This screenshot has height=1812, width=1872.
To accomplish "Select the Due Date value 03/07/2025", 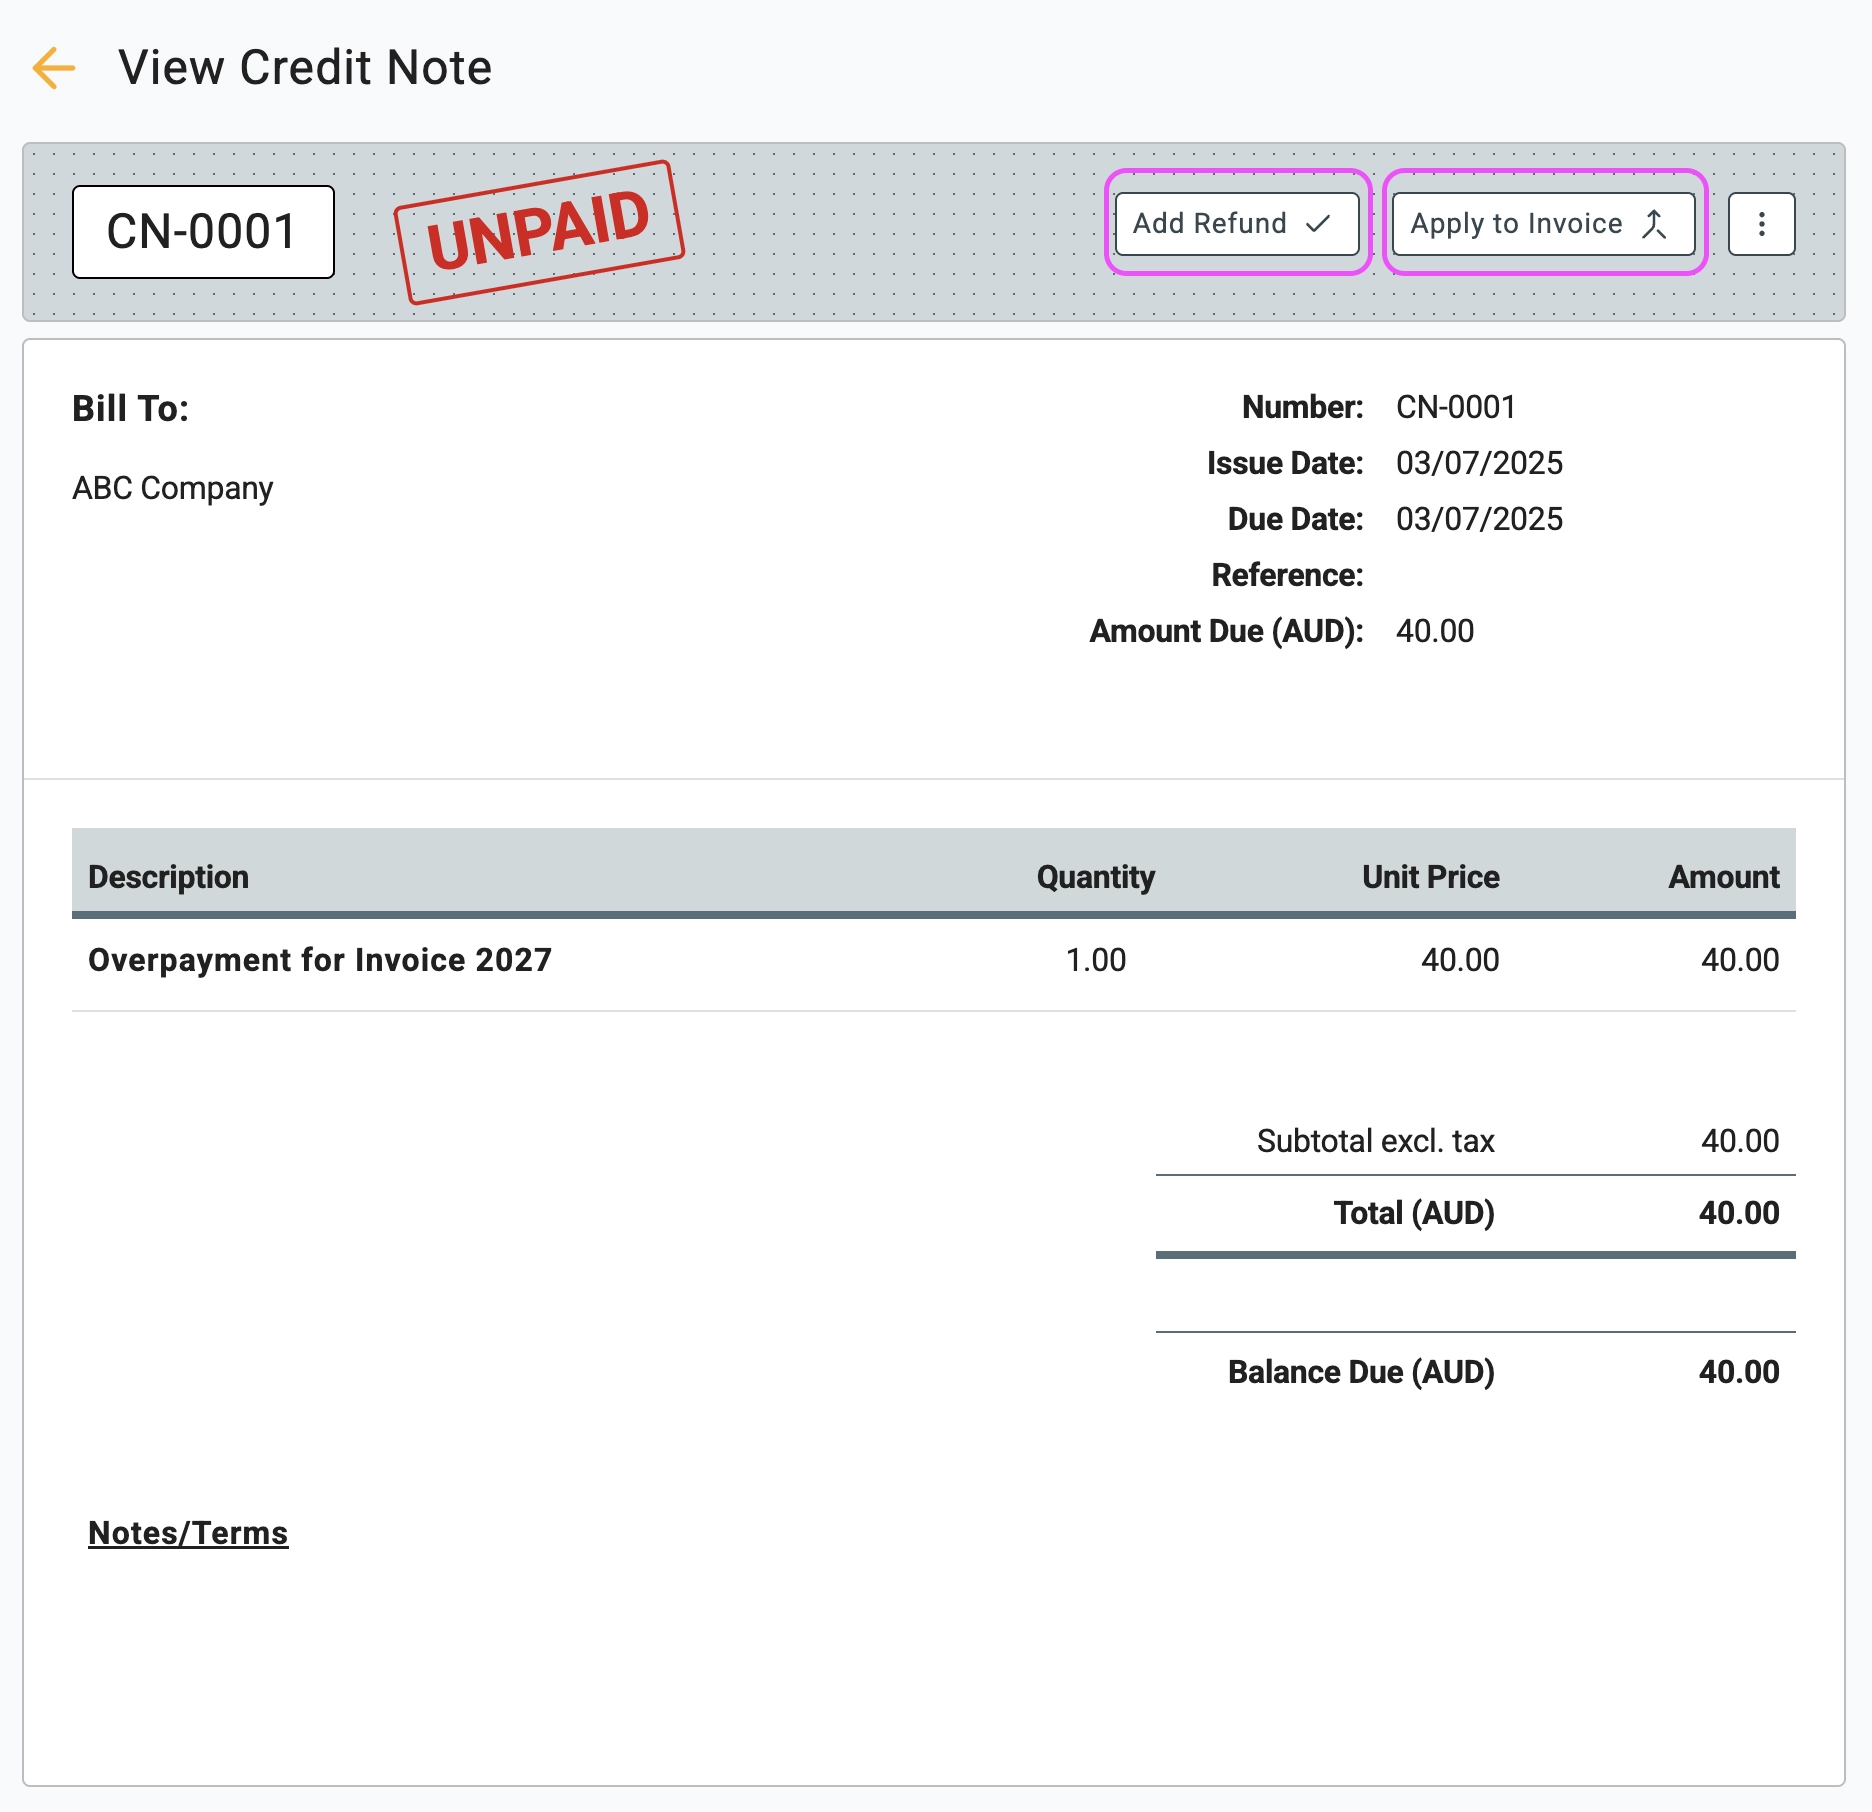I will pyautogui.click(x=1479, y=519).
